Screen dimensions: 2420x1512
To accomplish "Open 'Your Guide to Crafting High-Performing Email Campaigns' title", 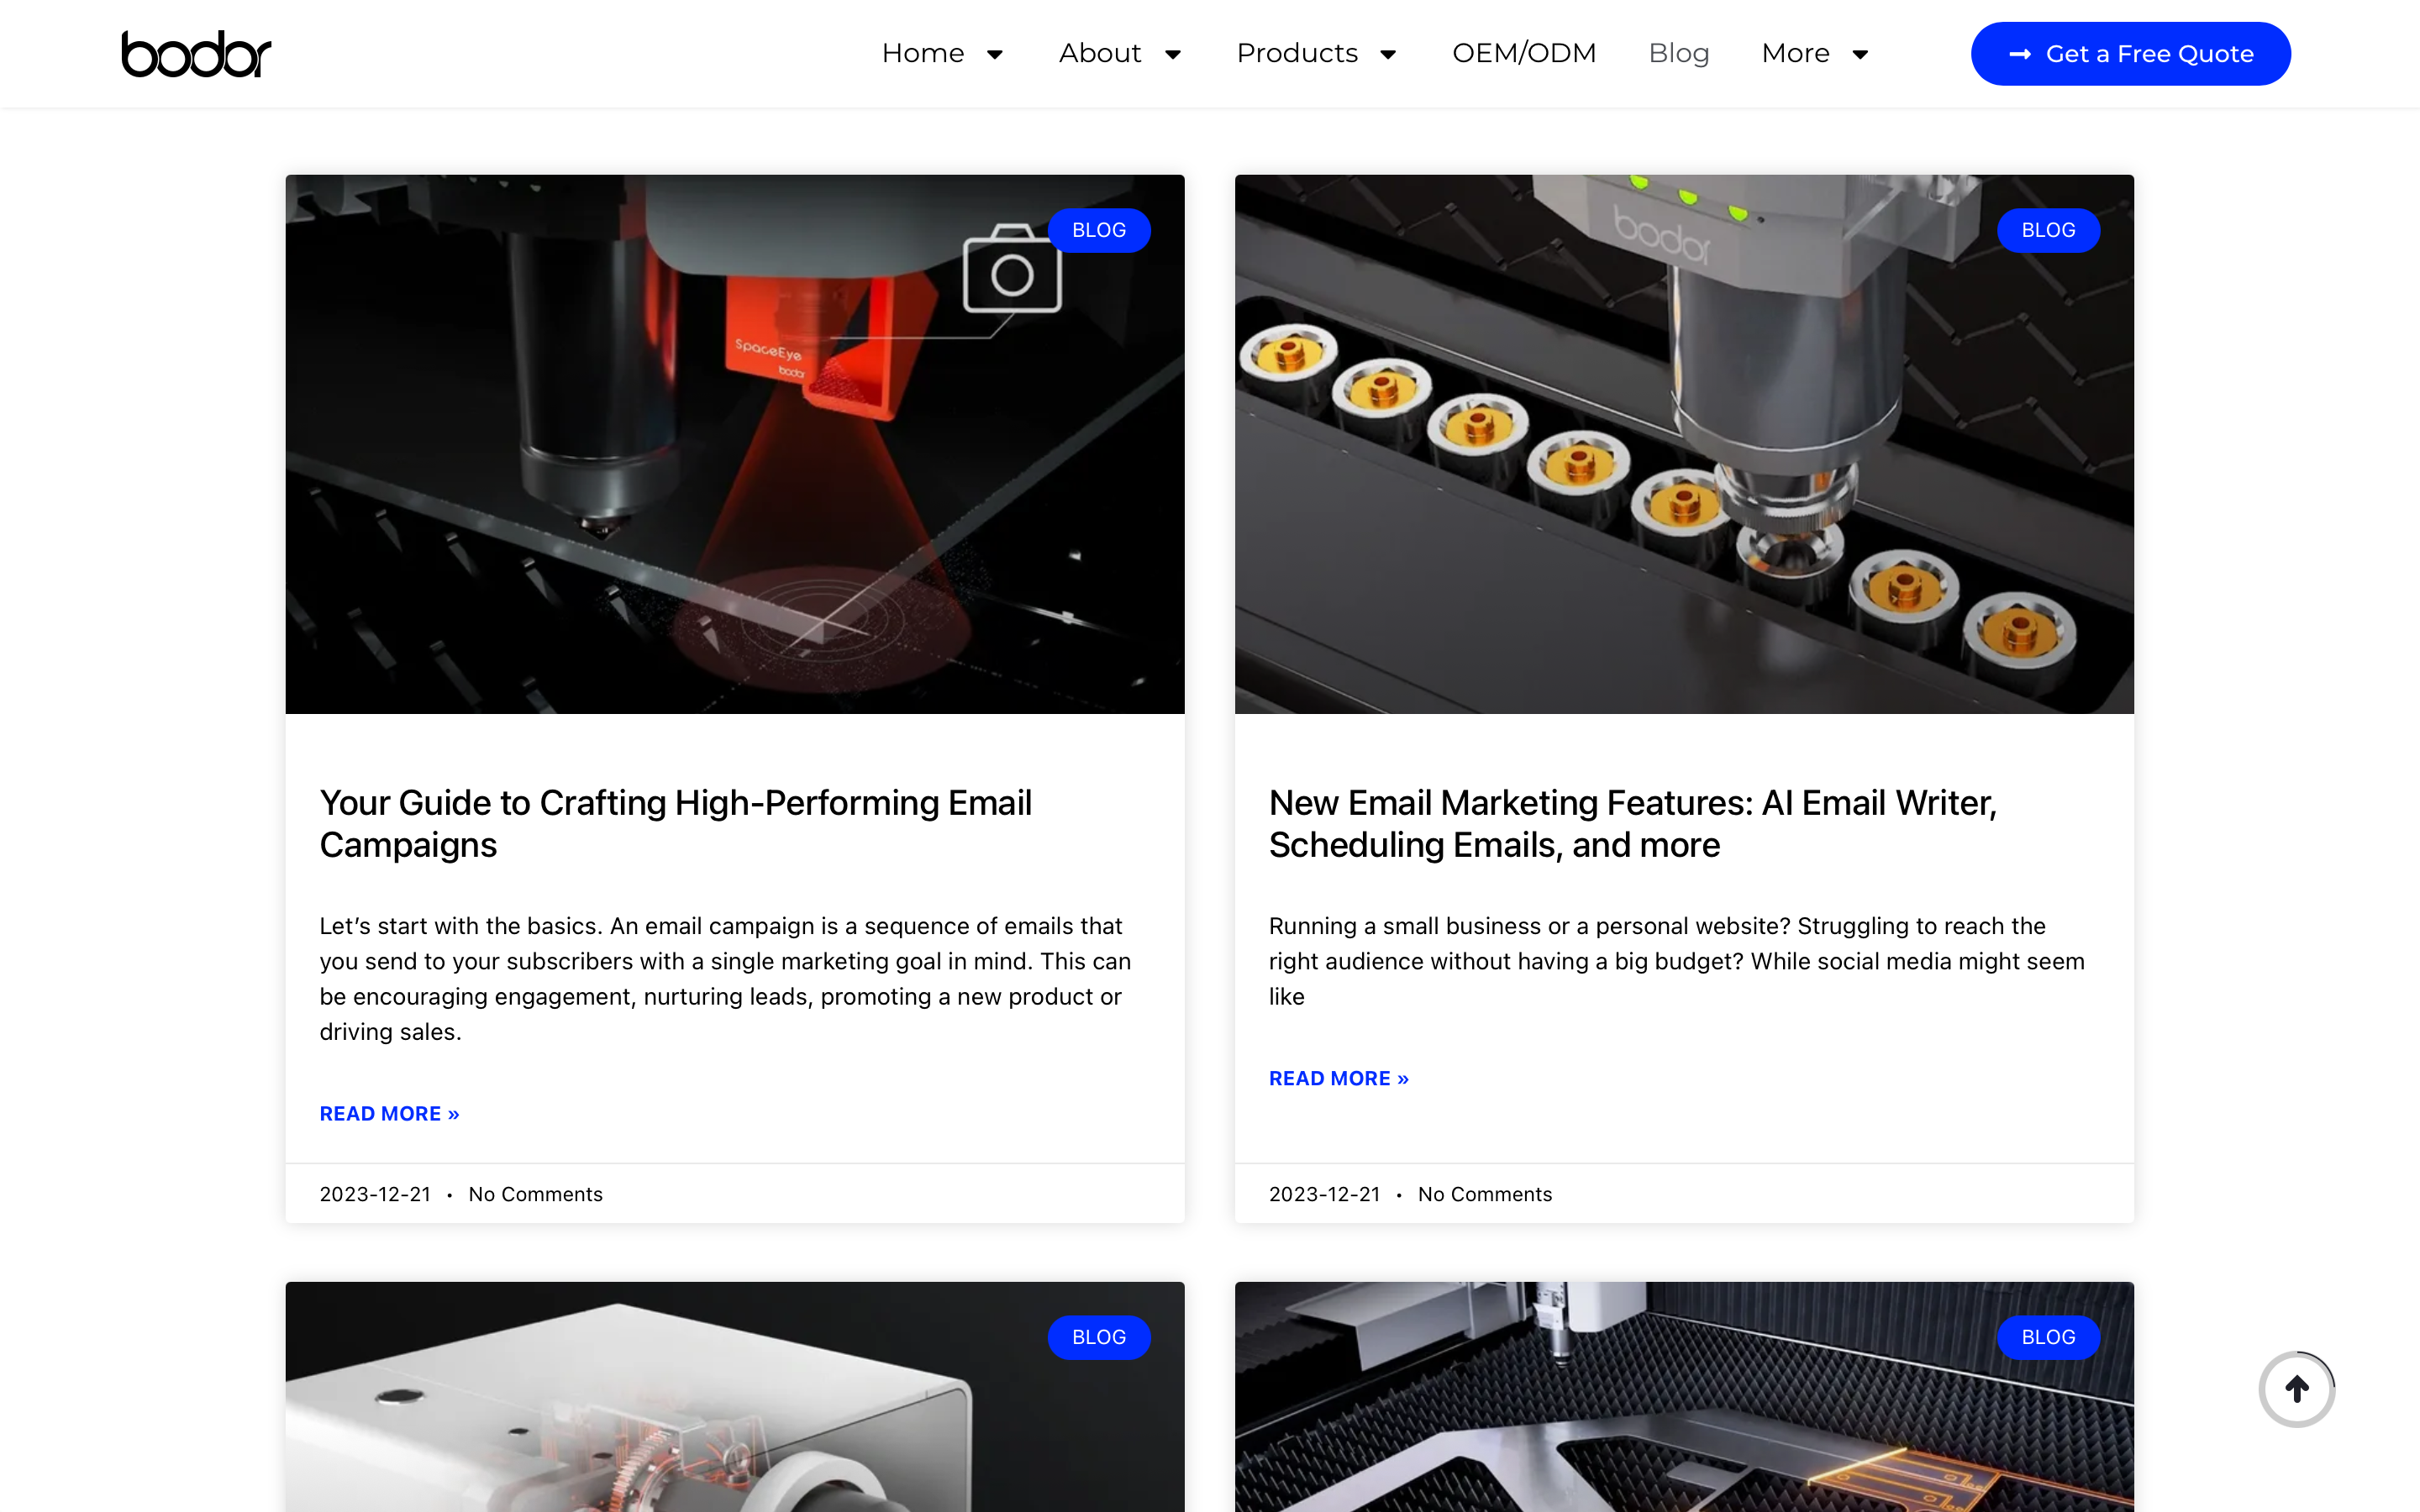I will click(x=675, y=823).
